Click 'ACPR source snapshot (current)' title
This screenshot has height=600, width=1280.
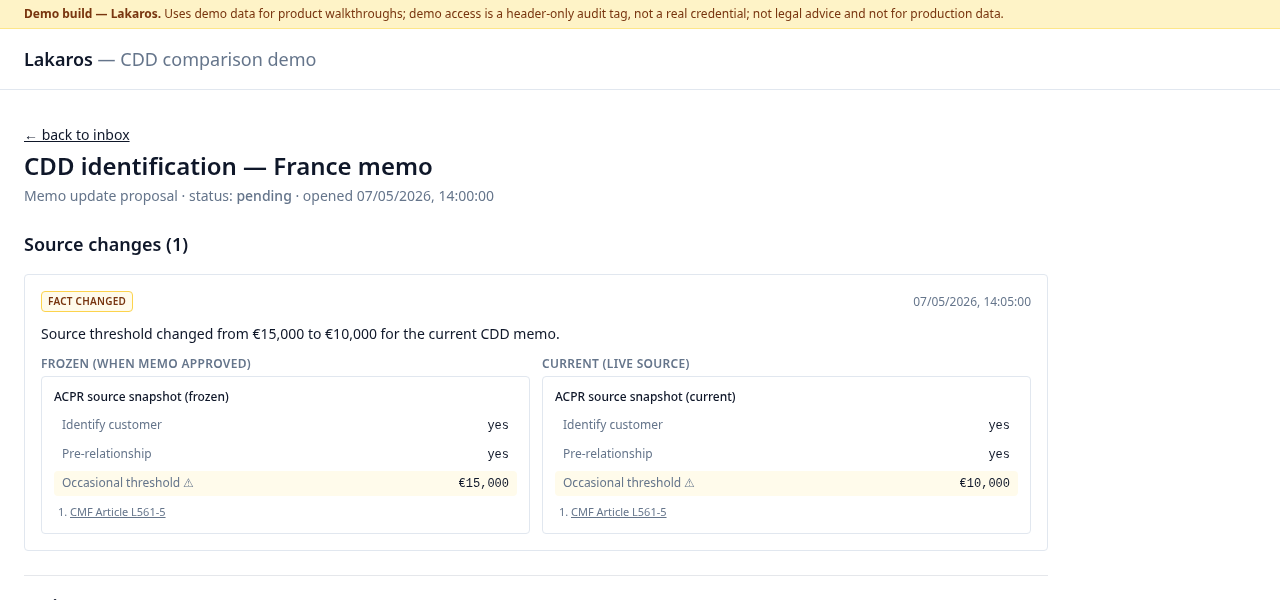point(645,397)
